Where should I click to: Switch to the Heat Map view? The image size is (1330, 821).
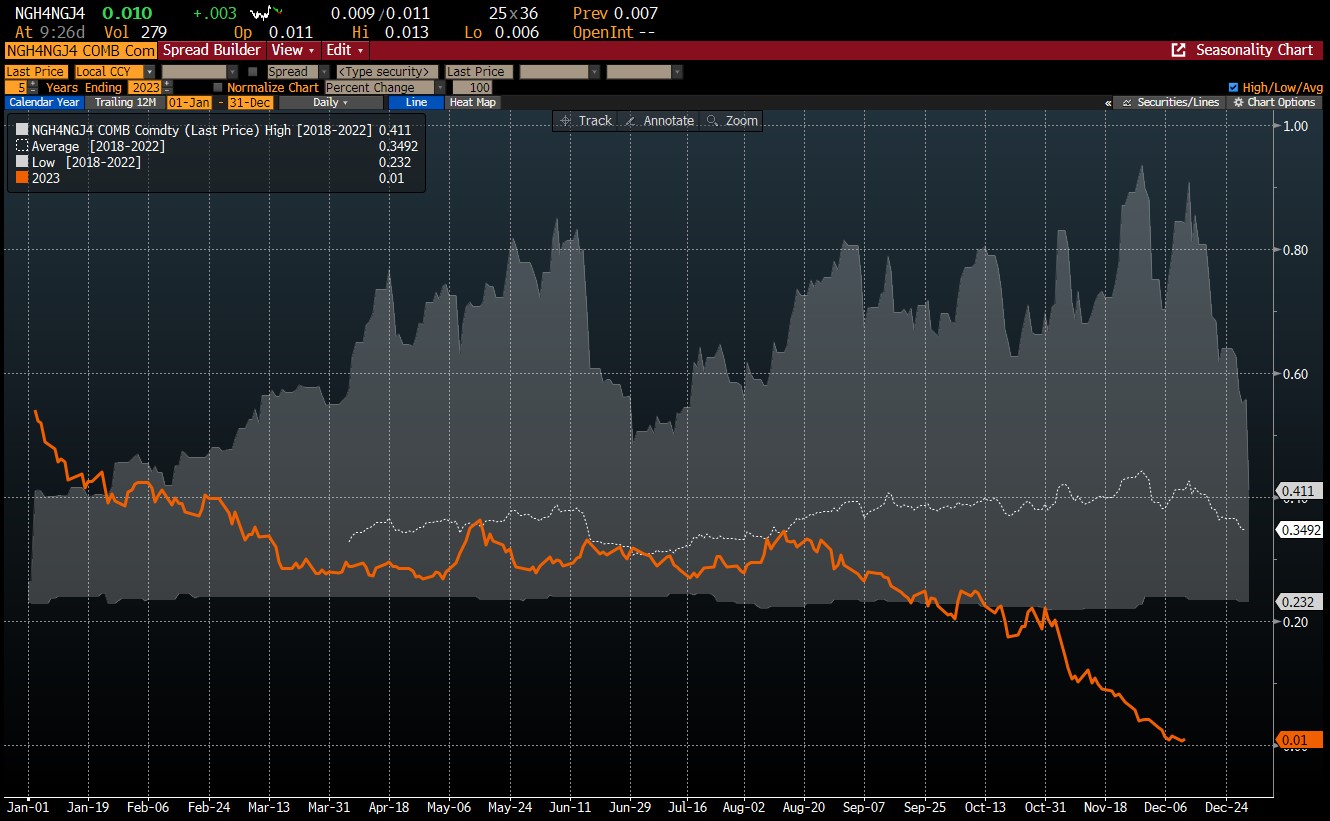tap(472, 102)
